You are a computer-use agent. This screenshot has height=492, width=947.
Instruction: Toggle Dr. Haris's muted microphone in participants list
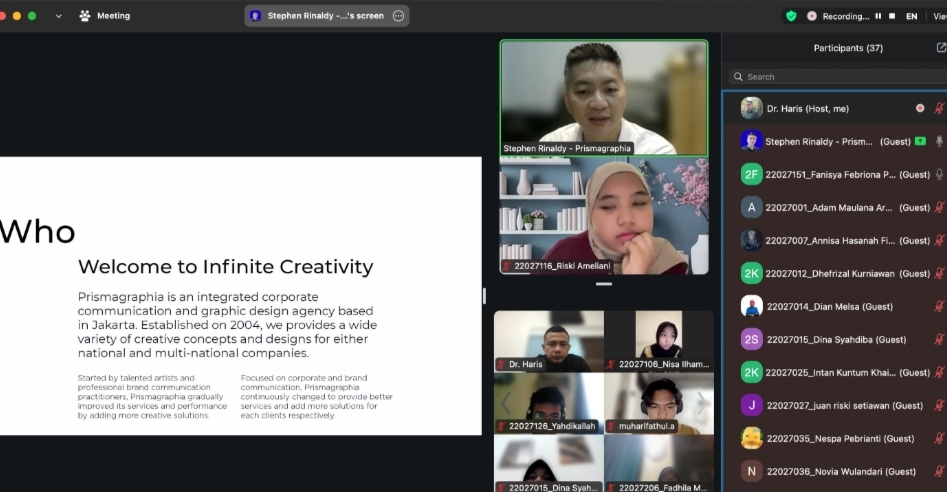(939, 108)
